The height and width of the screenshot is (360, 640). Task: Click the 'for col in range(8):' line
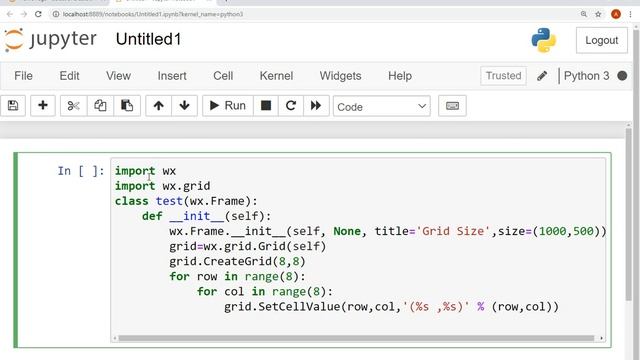(x=265, y=292)
